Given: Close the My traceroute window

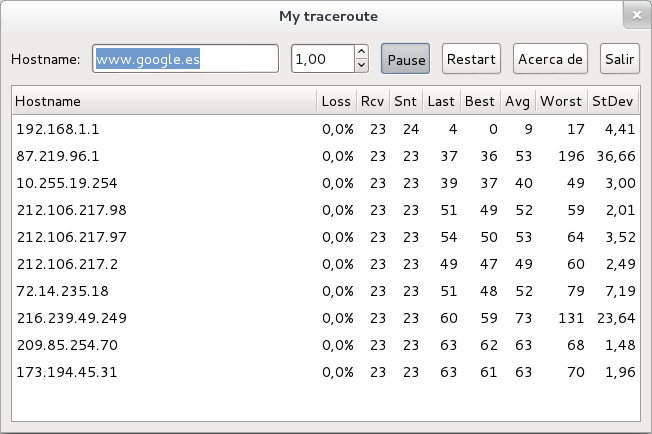Looking at the screenshot, I should click(637, 15).
